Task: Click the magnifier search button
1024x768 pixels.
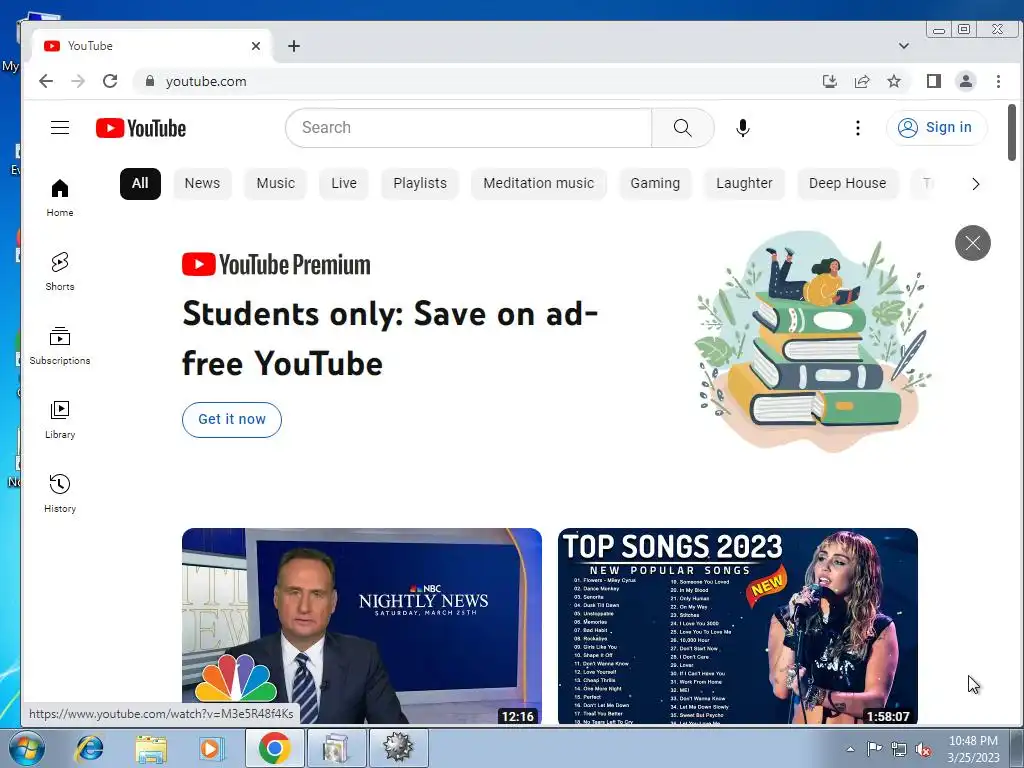Action: click(682, 127)
